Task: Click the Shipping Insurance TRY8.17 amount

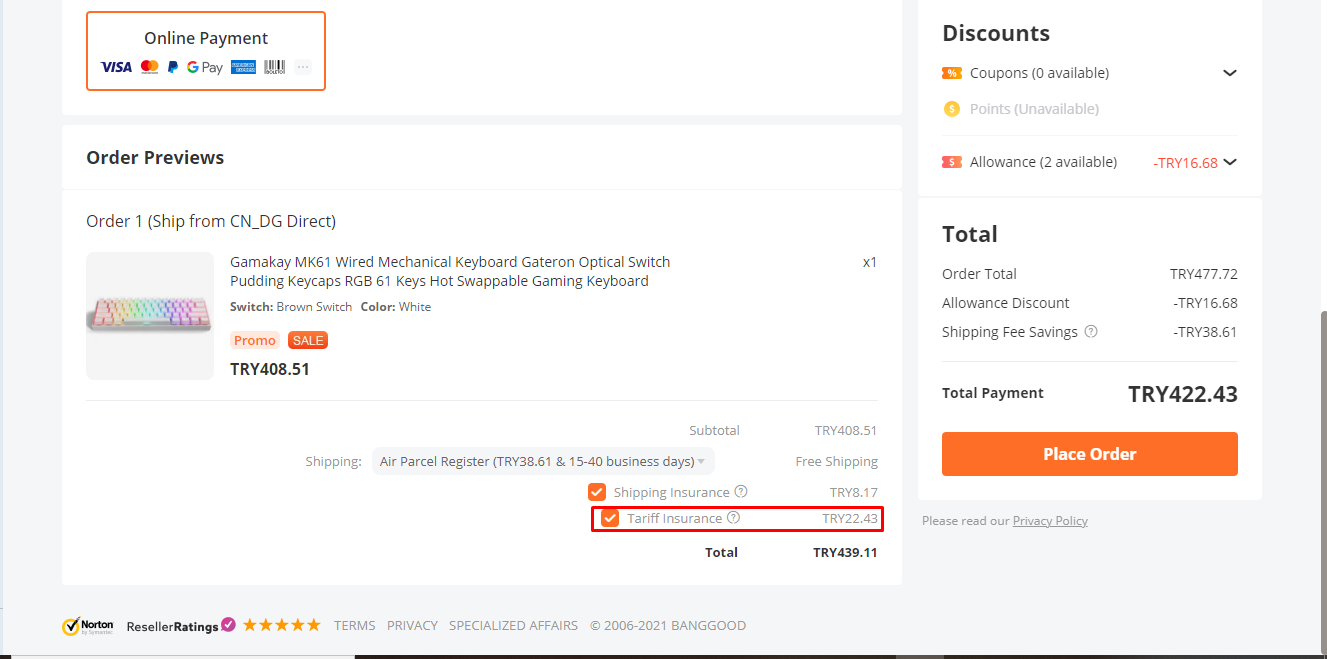Action: [x=853, y=492]
